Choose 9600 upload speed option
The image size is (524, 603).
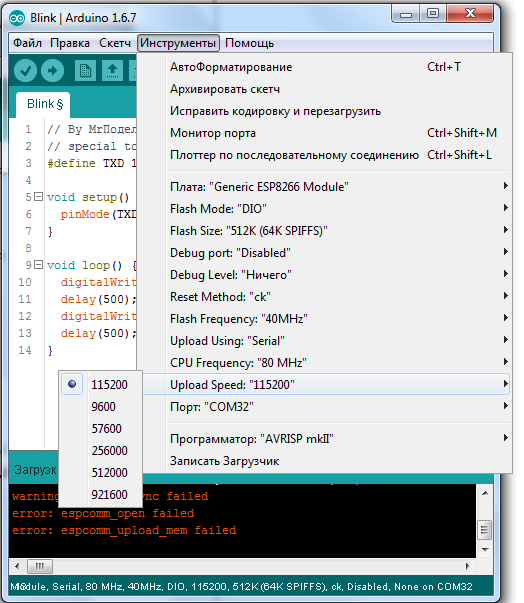(x=101, y=406)
